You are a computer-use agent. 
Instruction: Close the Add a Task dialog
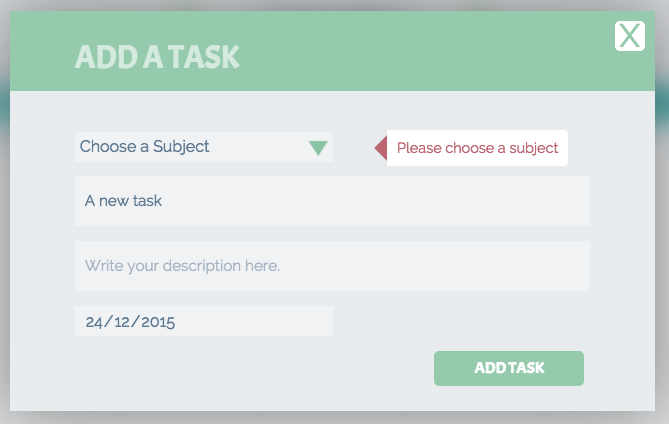[630, 36]
